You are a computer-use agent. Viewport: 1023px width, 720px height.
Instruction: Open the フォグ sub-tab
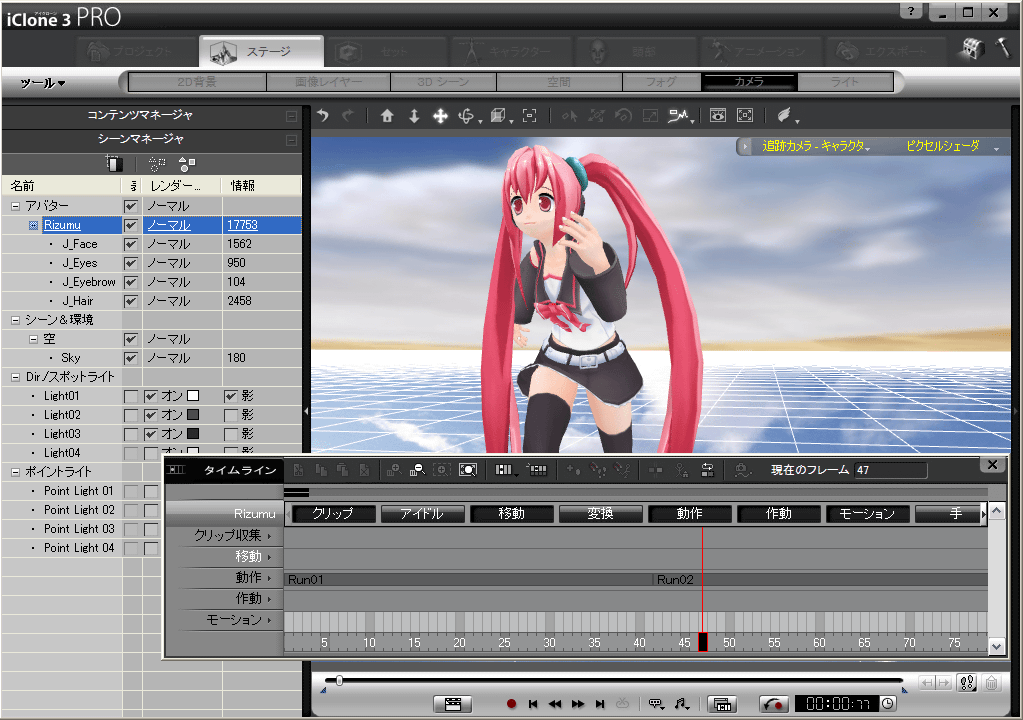(662, 82)
